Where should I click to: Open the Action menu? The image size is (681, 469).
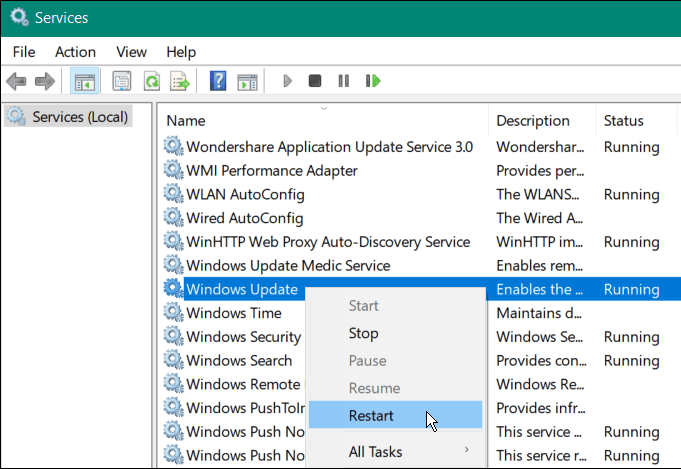point(75,52)
